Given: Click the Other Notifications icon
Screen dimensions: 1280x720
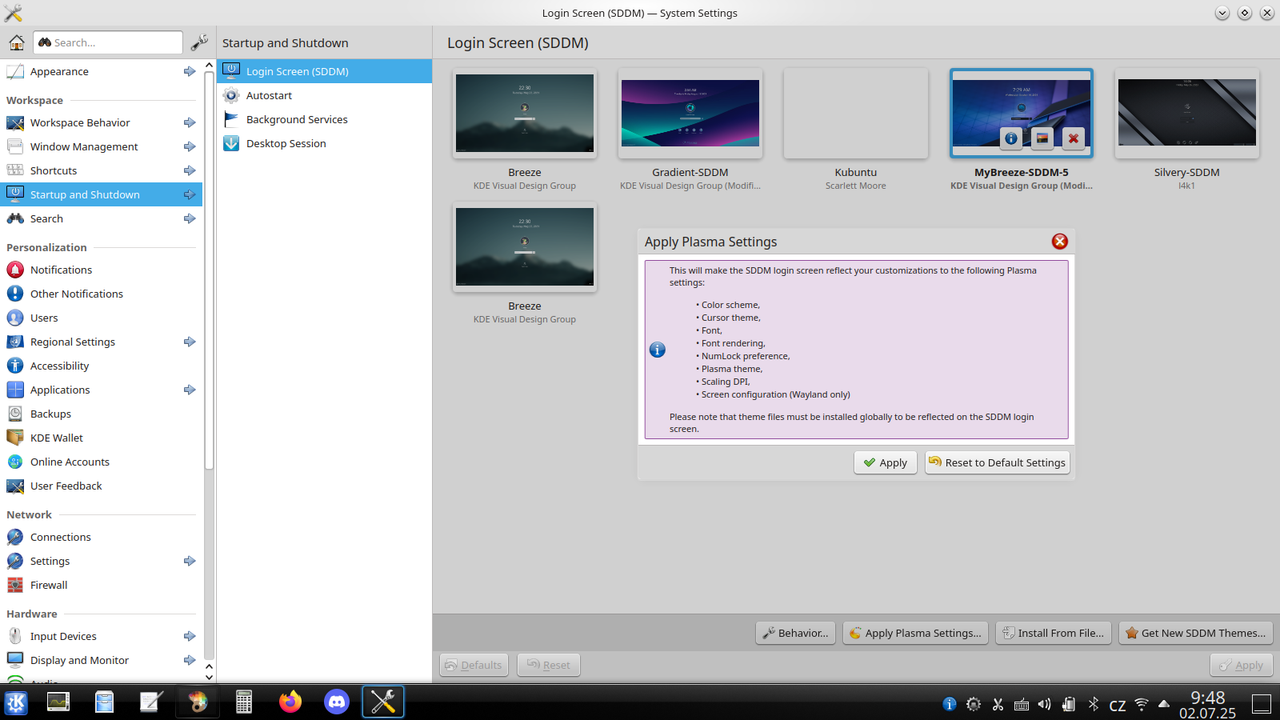Looking at the screenshot, I should point(15,293).
